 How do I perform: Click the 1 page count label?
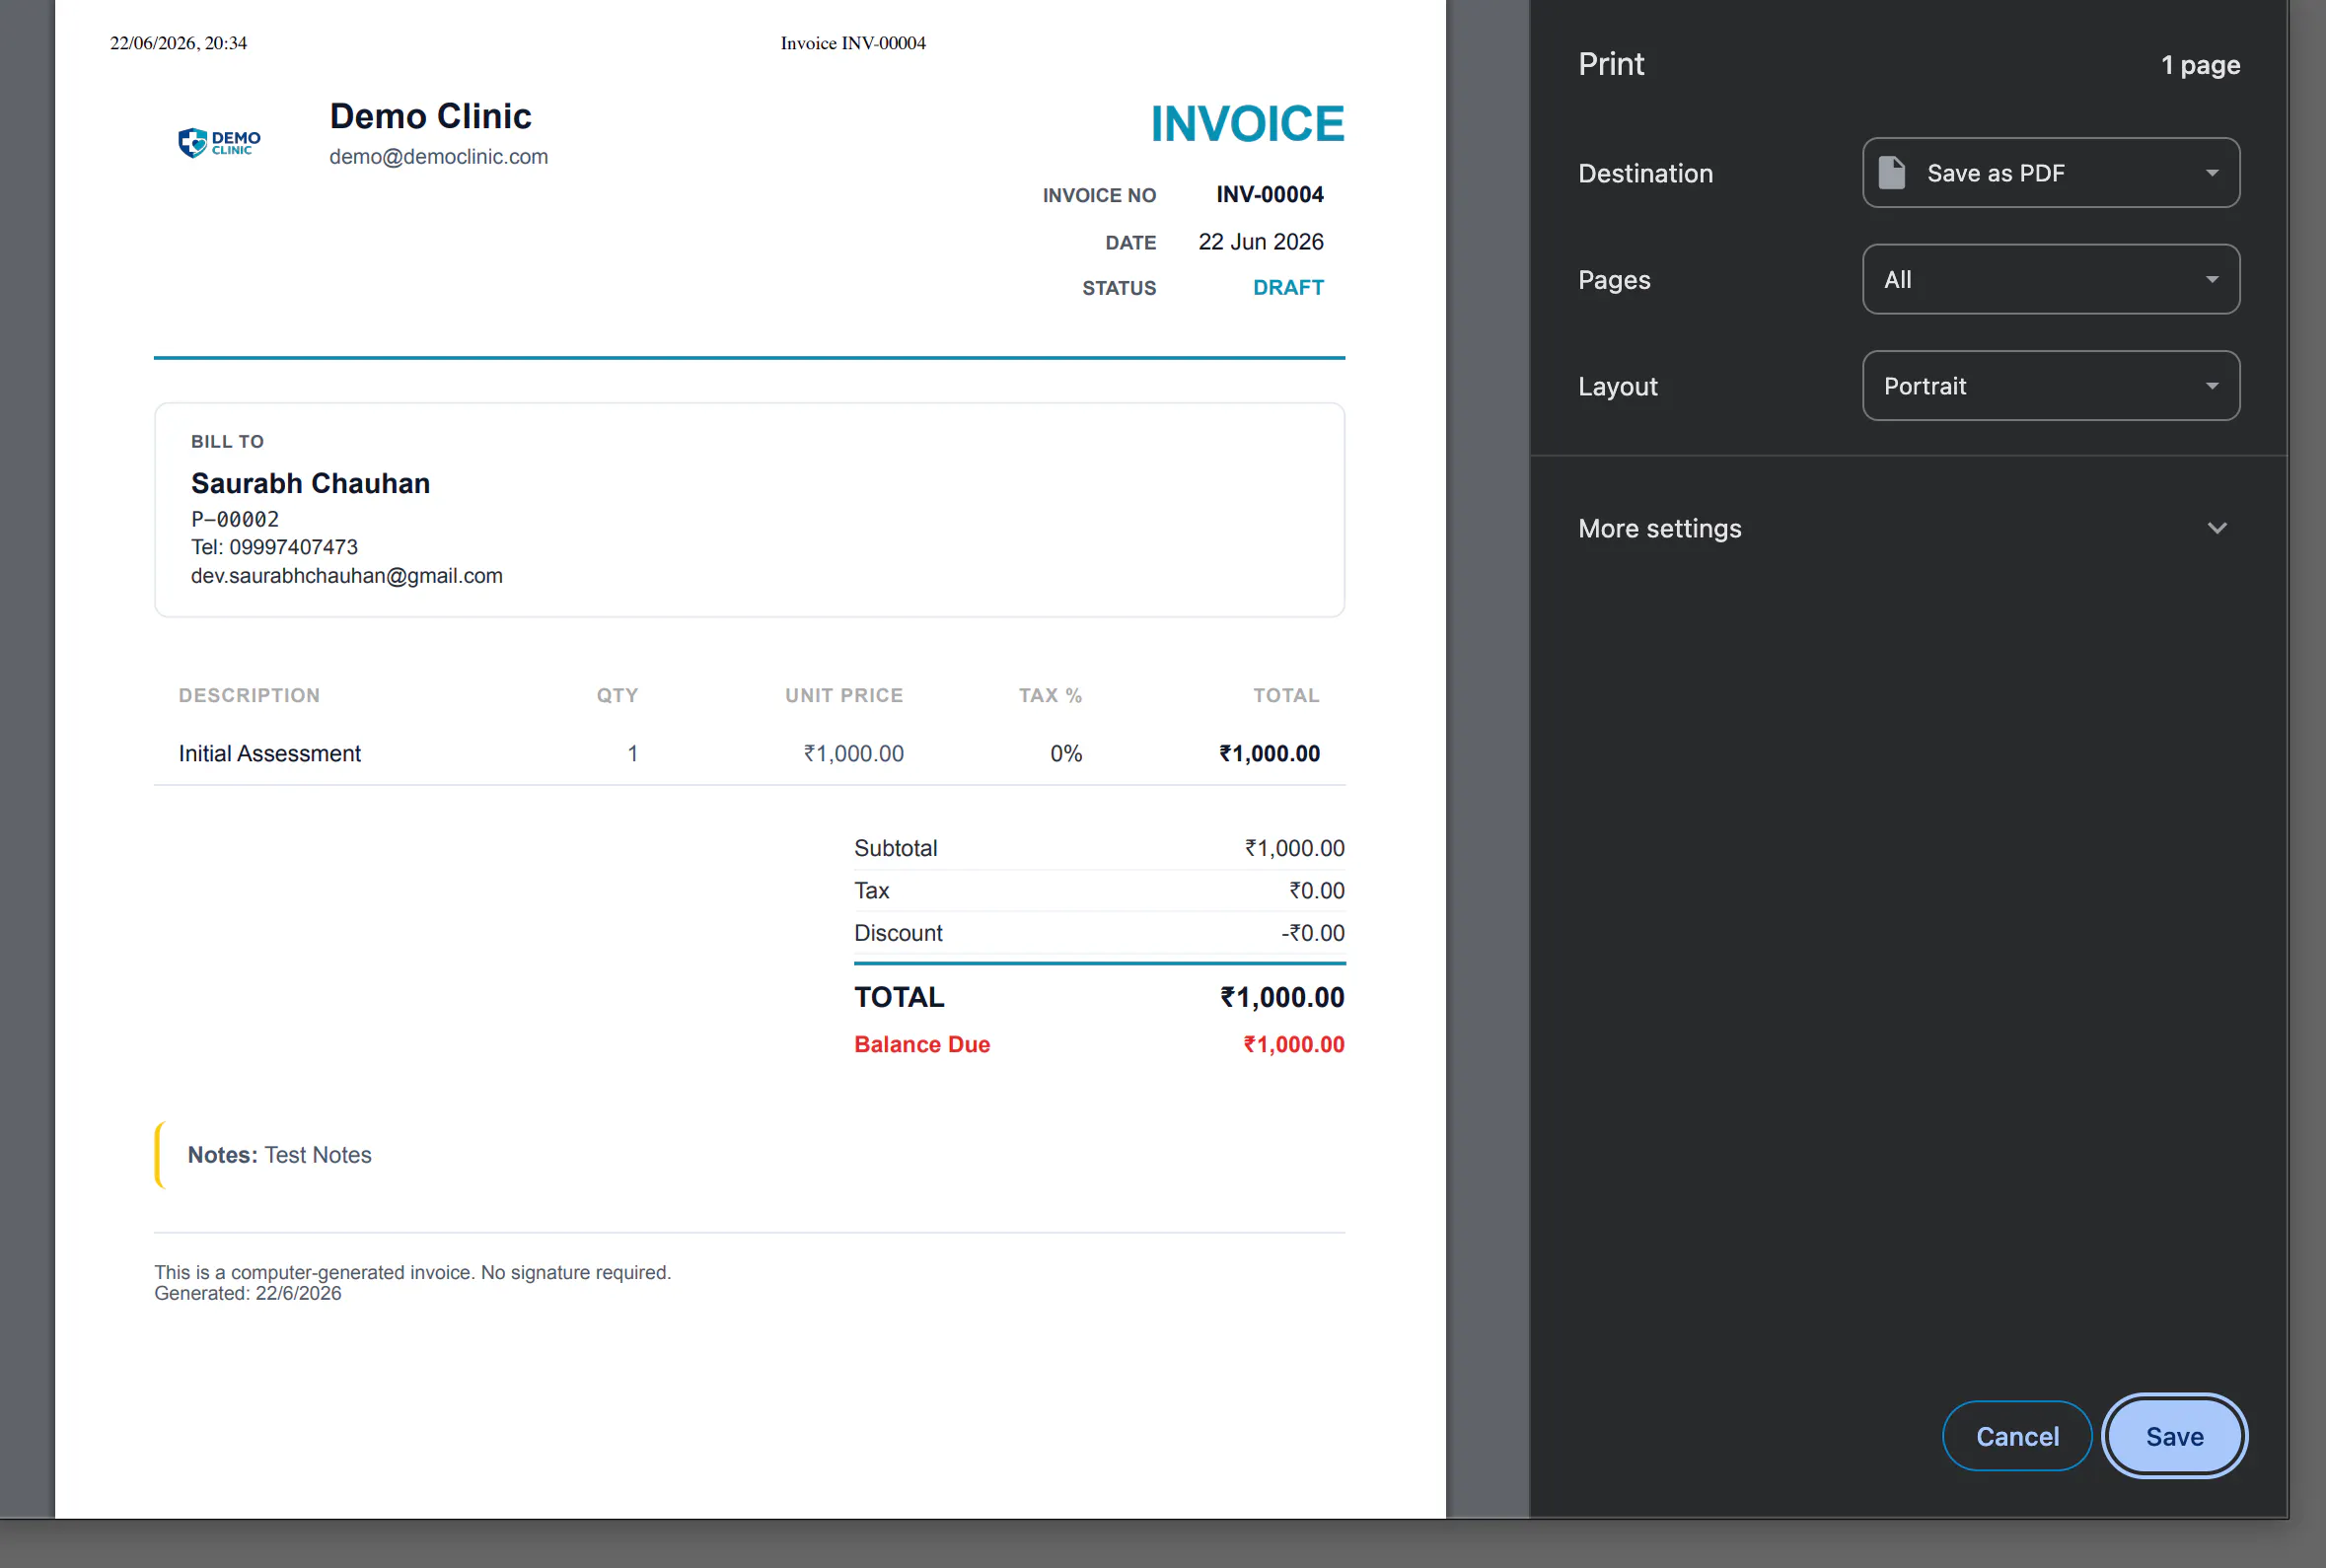[2200, 65]
